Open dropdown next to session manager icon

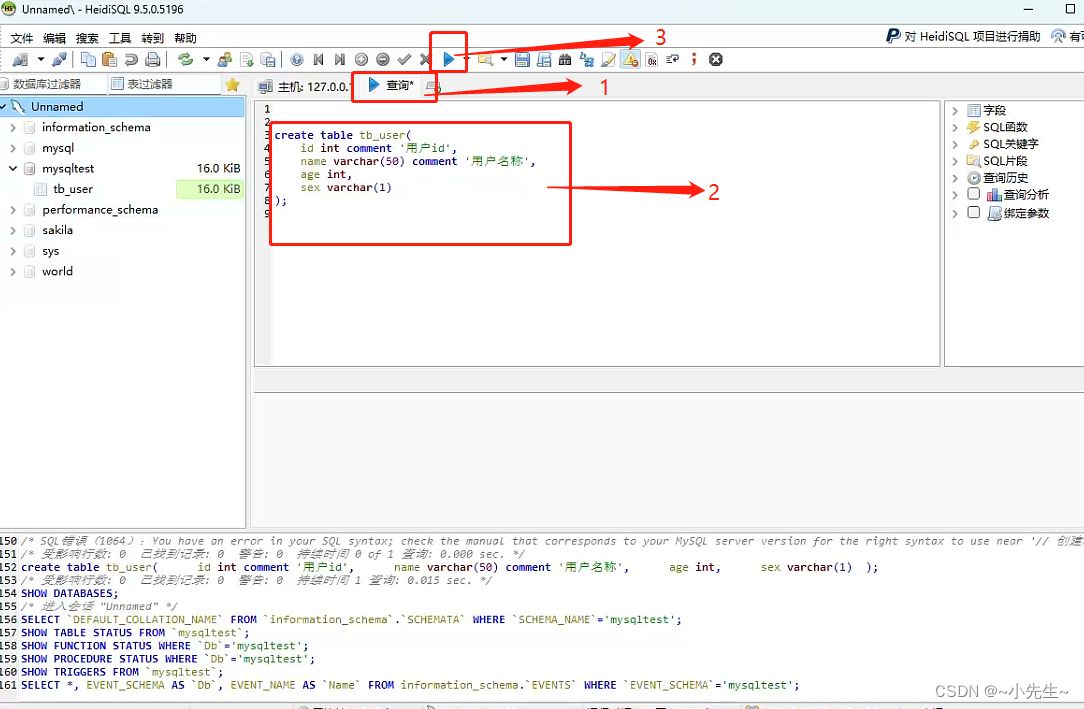(x=41, y=60)
